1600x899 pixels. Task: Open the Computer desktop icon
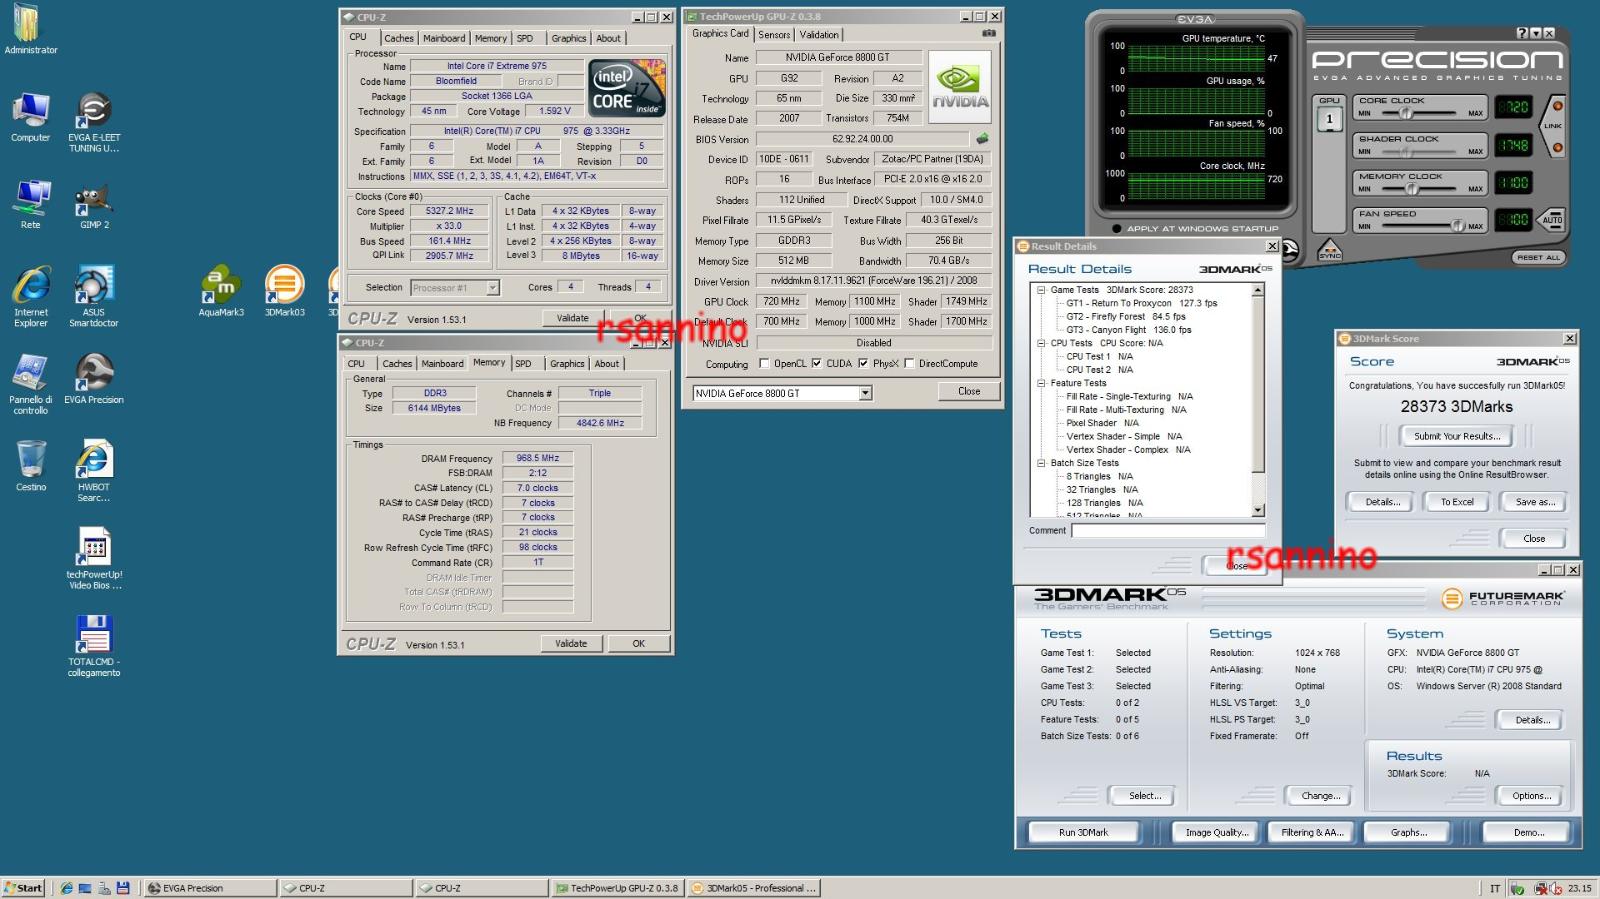(30, 117)
